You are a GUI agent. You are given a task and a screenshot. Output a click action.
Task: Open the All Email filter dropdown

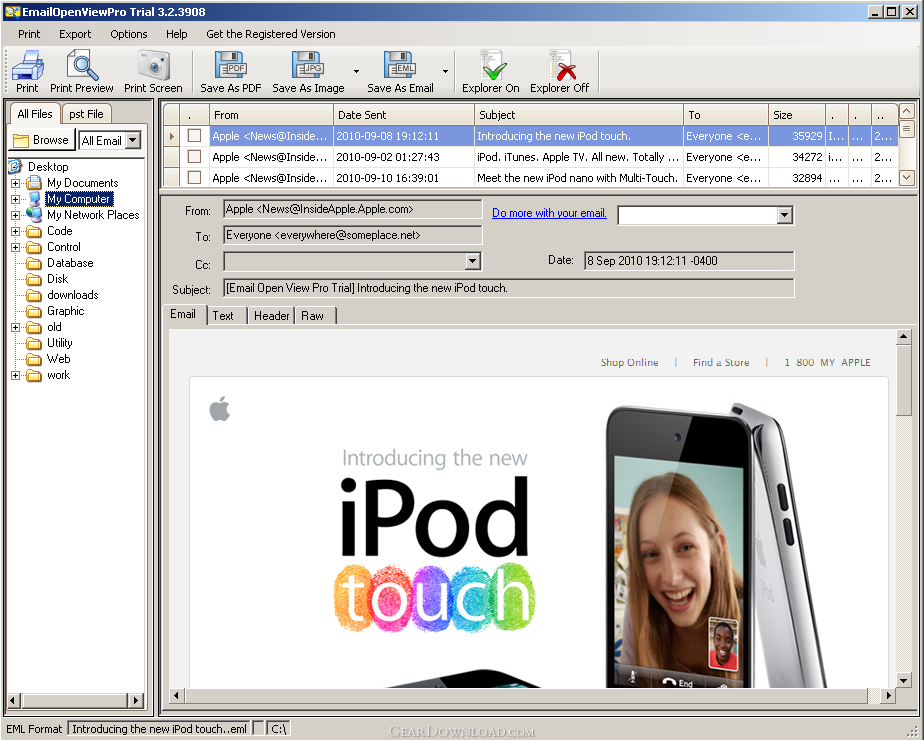133,140
